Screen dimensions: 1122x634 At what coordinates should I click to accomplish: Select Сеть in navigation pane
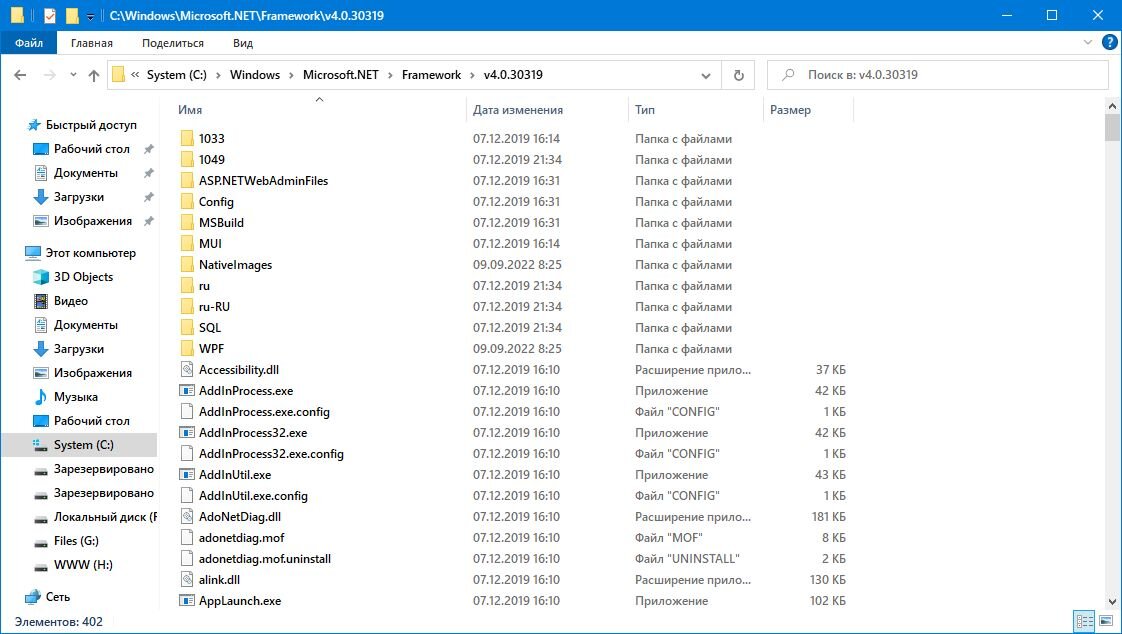point(58,597)
